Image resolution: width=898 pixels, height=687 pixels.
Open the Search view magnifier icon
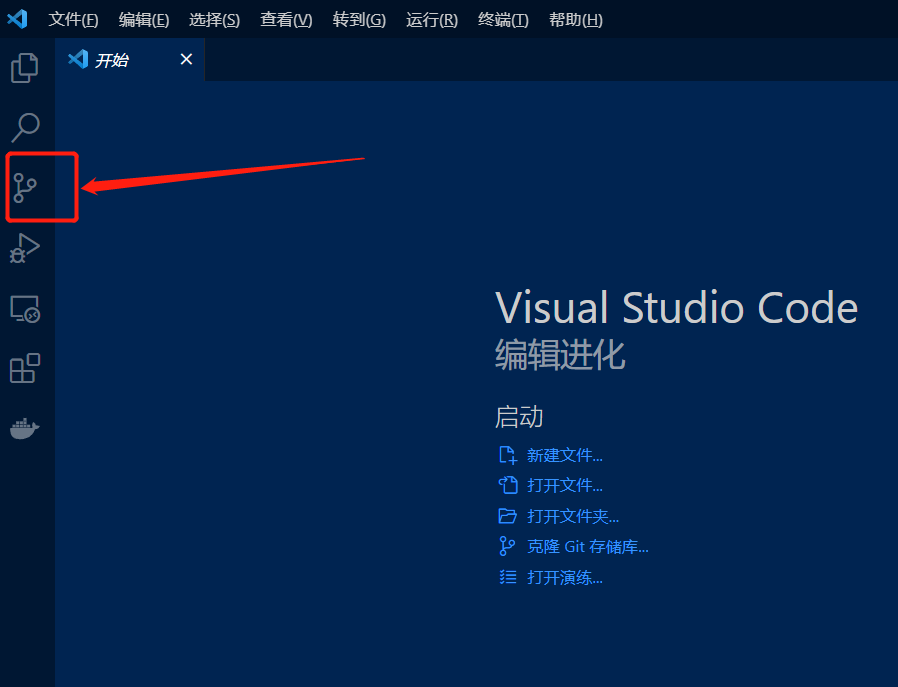pos(25,127)
